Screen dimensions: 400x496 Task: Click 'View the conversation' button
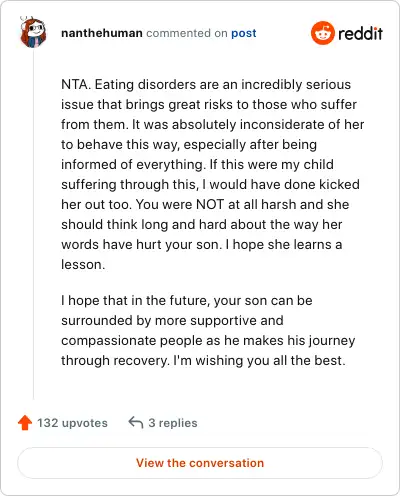click(200, 463)
